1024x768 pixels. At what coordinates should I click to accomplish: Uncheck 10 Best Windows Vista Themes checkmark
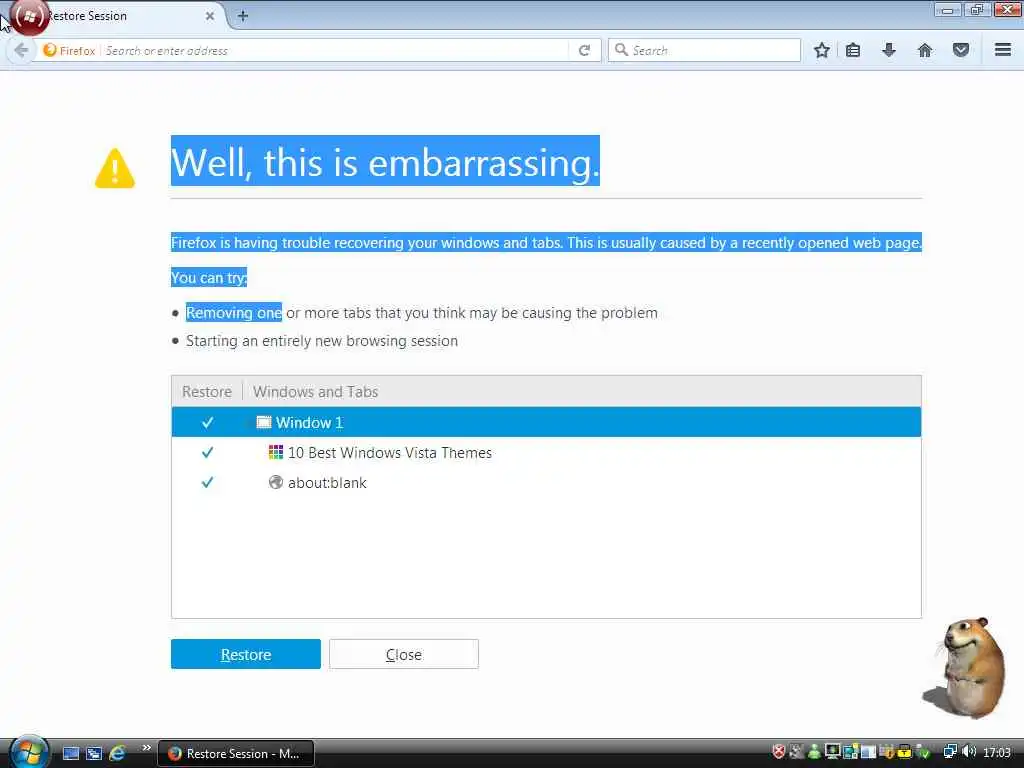[x=208, y=453]
